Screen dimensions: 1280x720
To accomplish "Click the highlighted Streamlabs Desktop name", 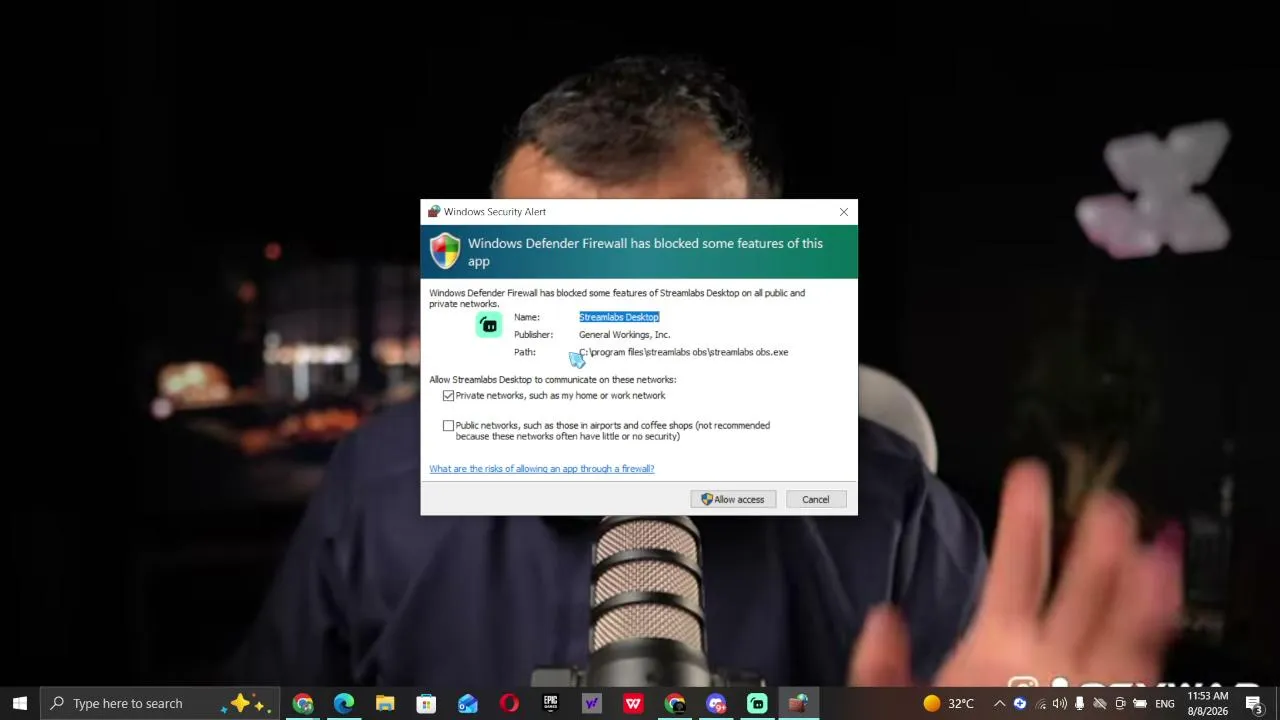I will tap(619, 317).
